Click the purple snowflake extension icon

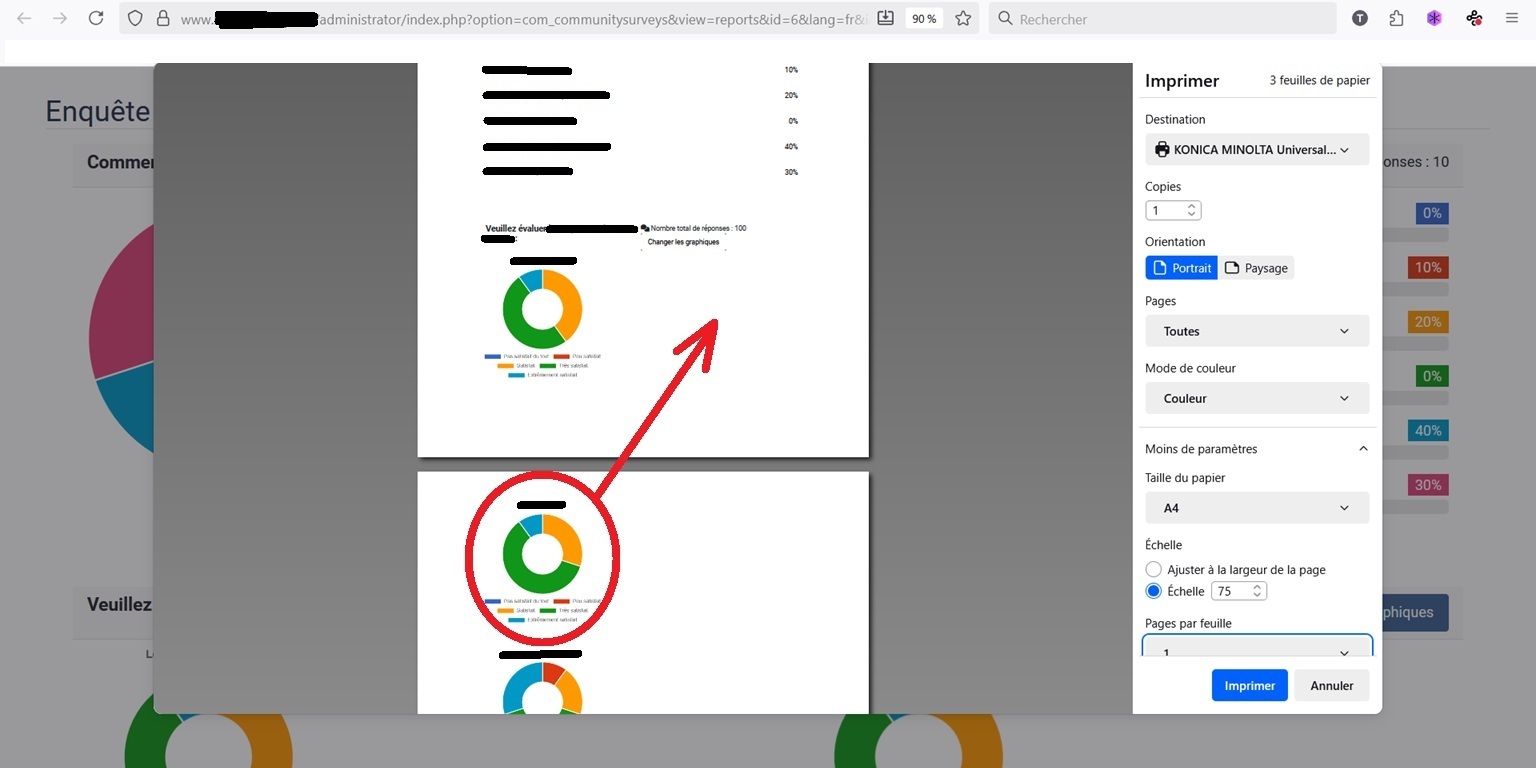coord(1434,18)
